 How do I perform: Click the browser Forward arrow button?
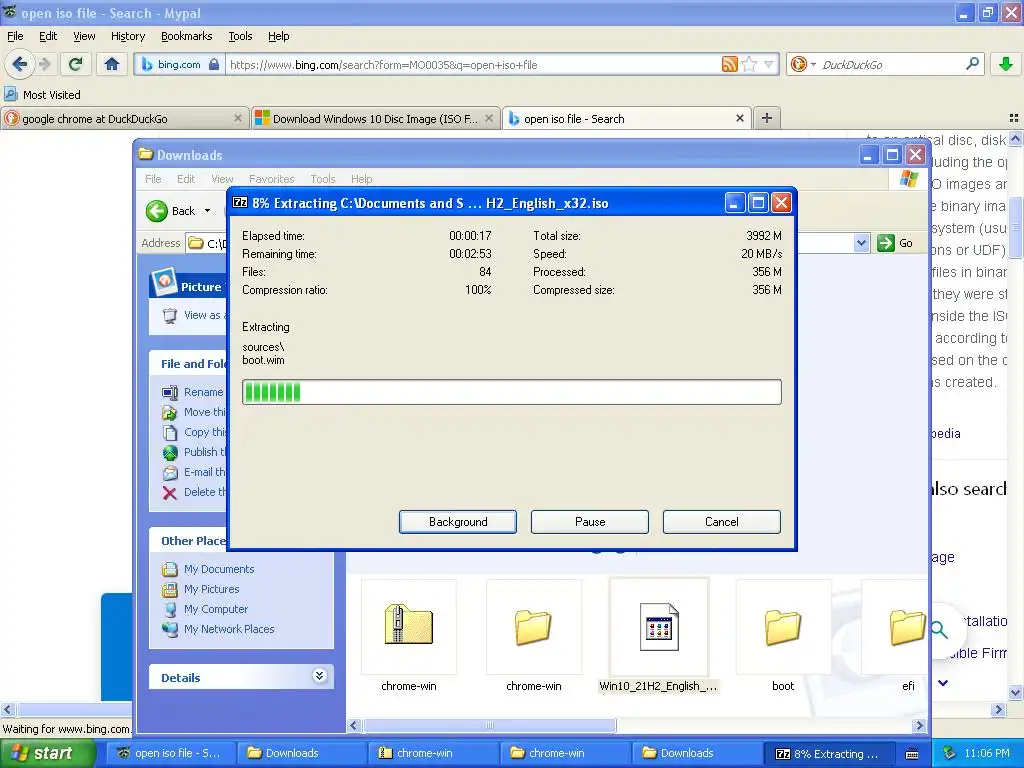click(x=44, y=64)
